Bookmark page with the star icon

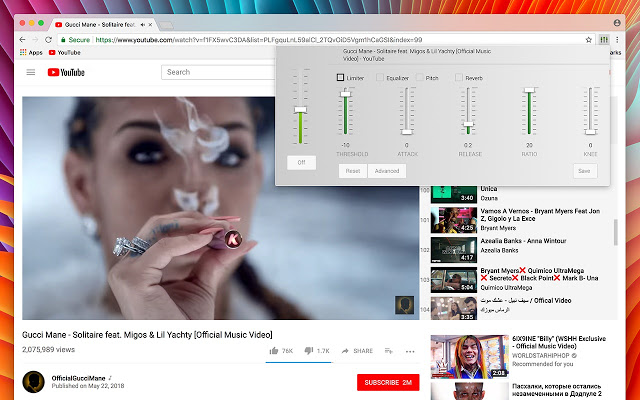[589, 40]
